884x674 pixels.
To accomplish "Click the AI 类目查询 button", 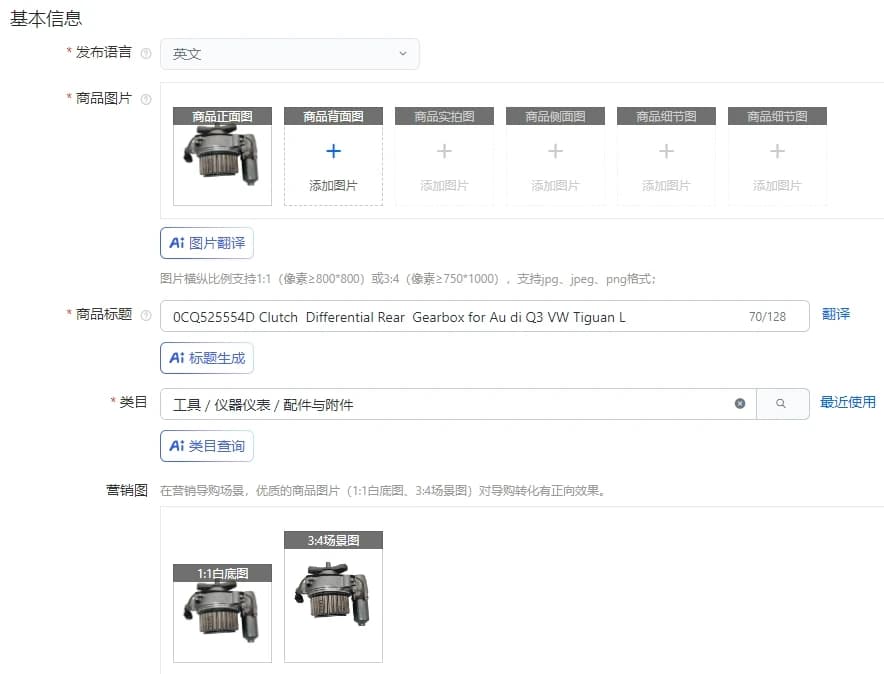I will [207, 446].
